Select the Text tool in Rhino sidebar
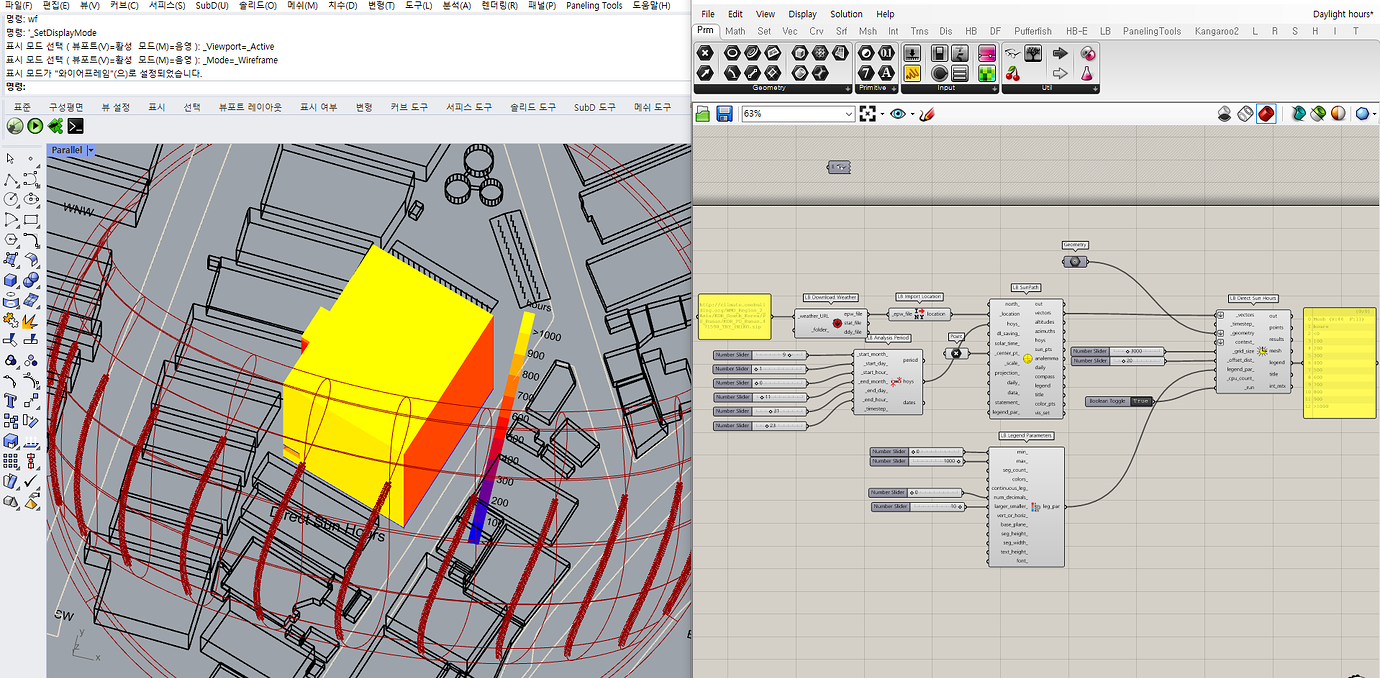Screen dimensions: 1380x678 pos(11,400)
